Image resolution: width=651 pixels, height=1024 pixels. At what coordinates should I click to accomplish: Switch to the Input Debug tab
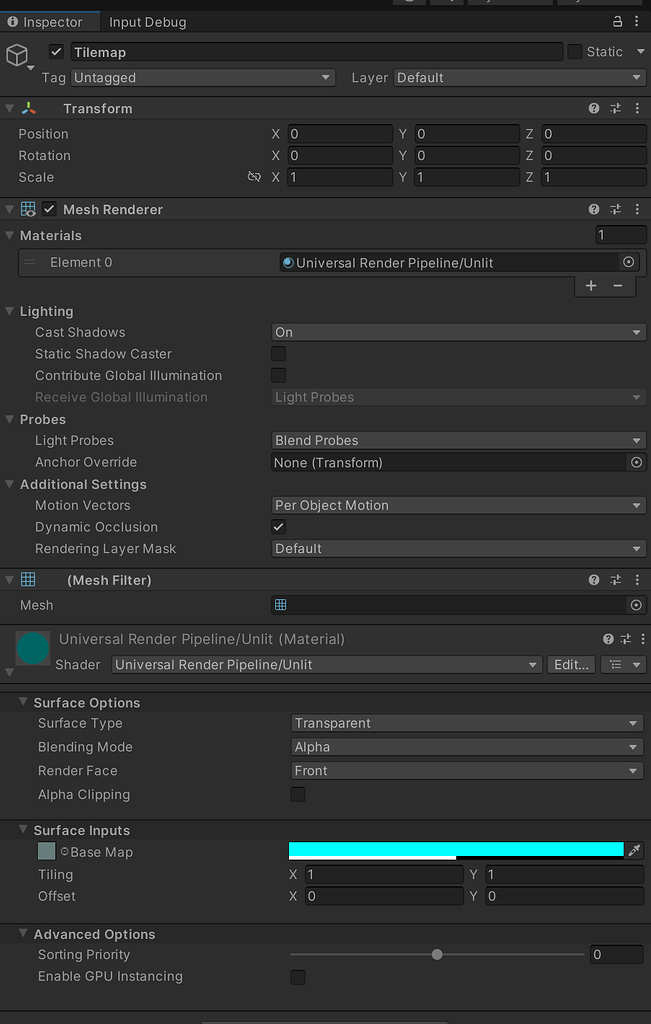tap(147, 22)
